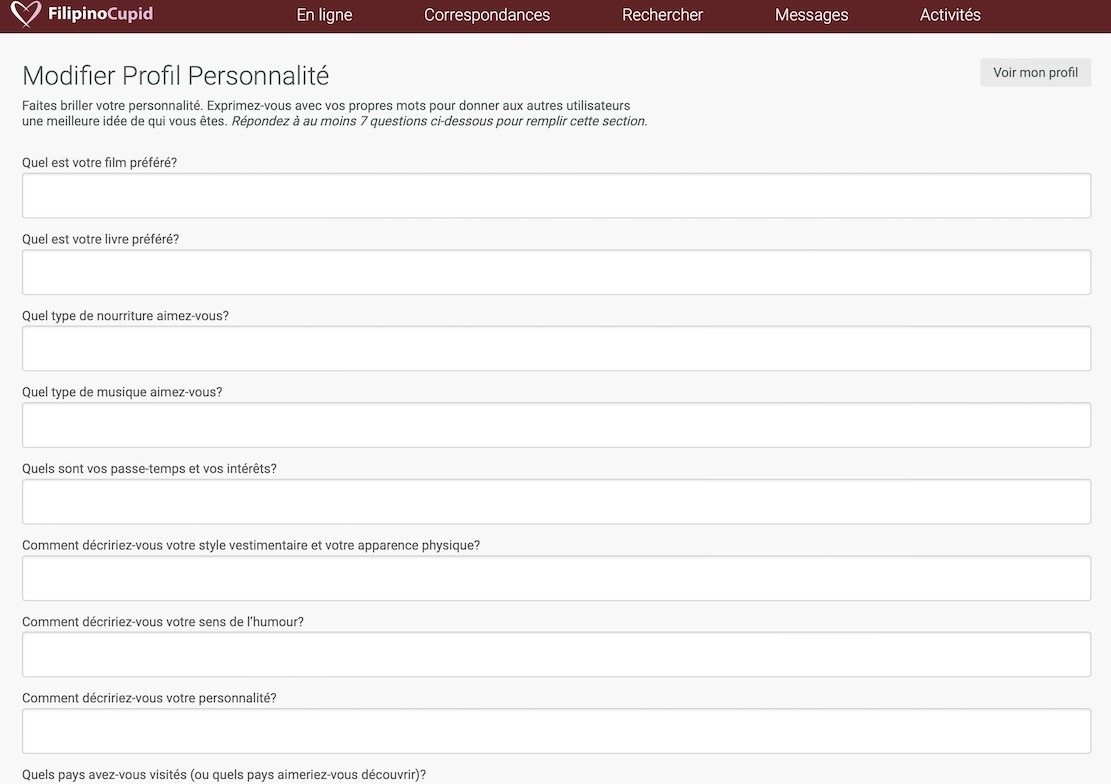This screenshot has width=1111, height=784.
Task: Select the personnalité description input
Action: [556, 731]
